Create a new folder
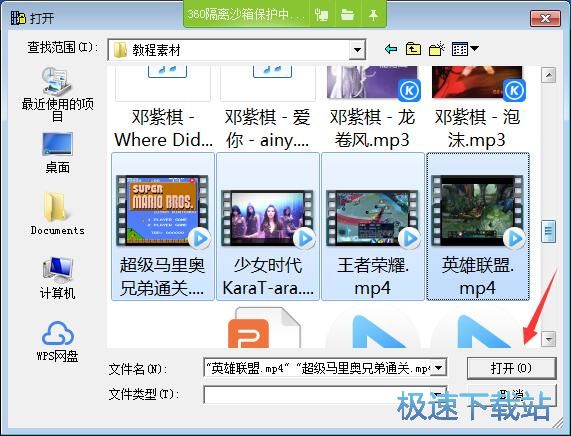The height and width of the screenshot is (436, 571). tap(437, 49)
